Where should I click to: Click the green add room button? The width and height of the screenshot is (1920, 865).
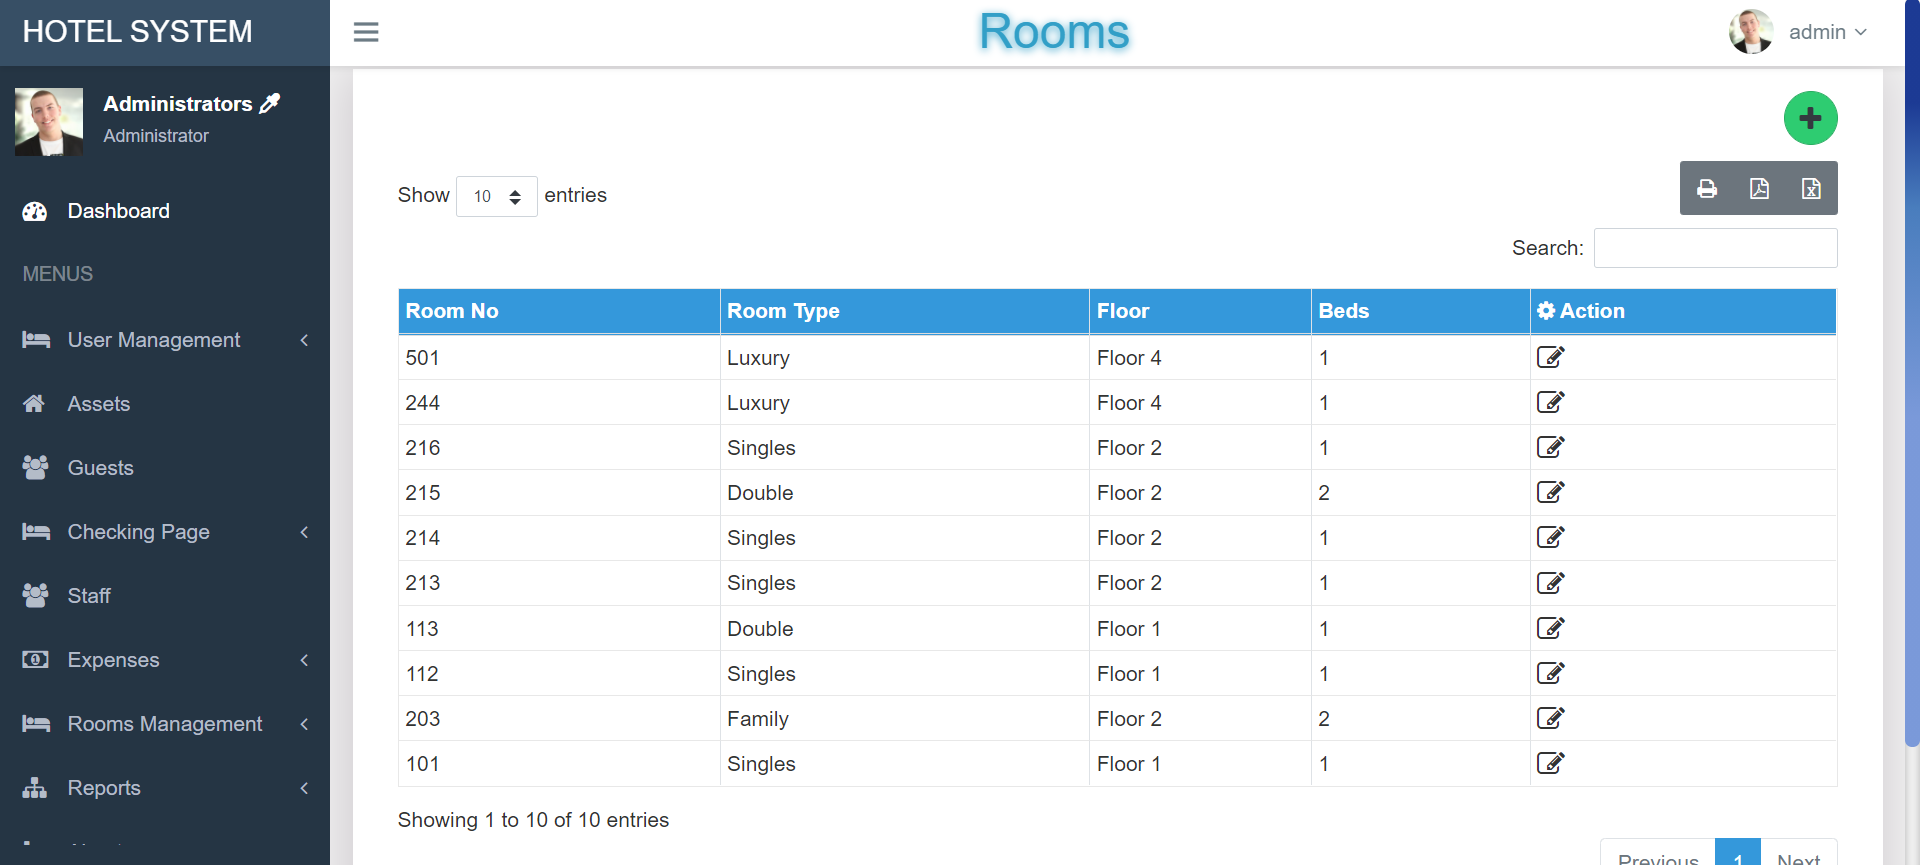(x=1810, y=118)
